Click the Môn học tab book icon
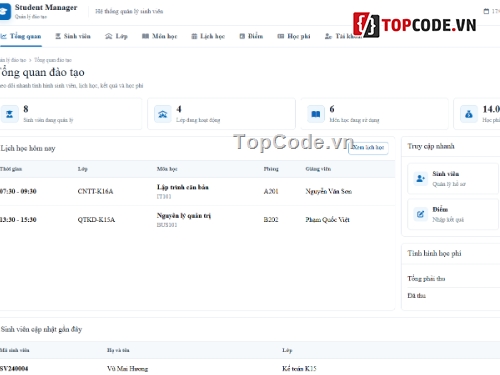500x375 pixels. point(145,36)
